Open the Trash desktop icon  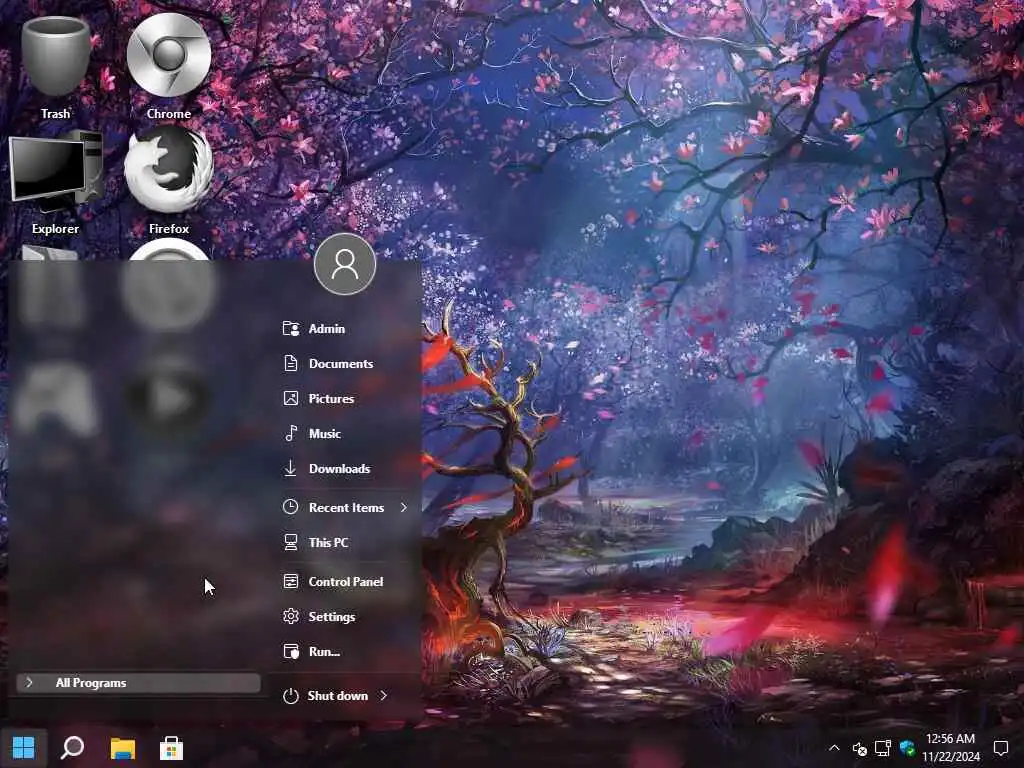click(56, 67)
